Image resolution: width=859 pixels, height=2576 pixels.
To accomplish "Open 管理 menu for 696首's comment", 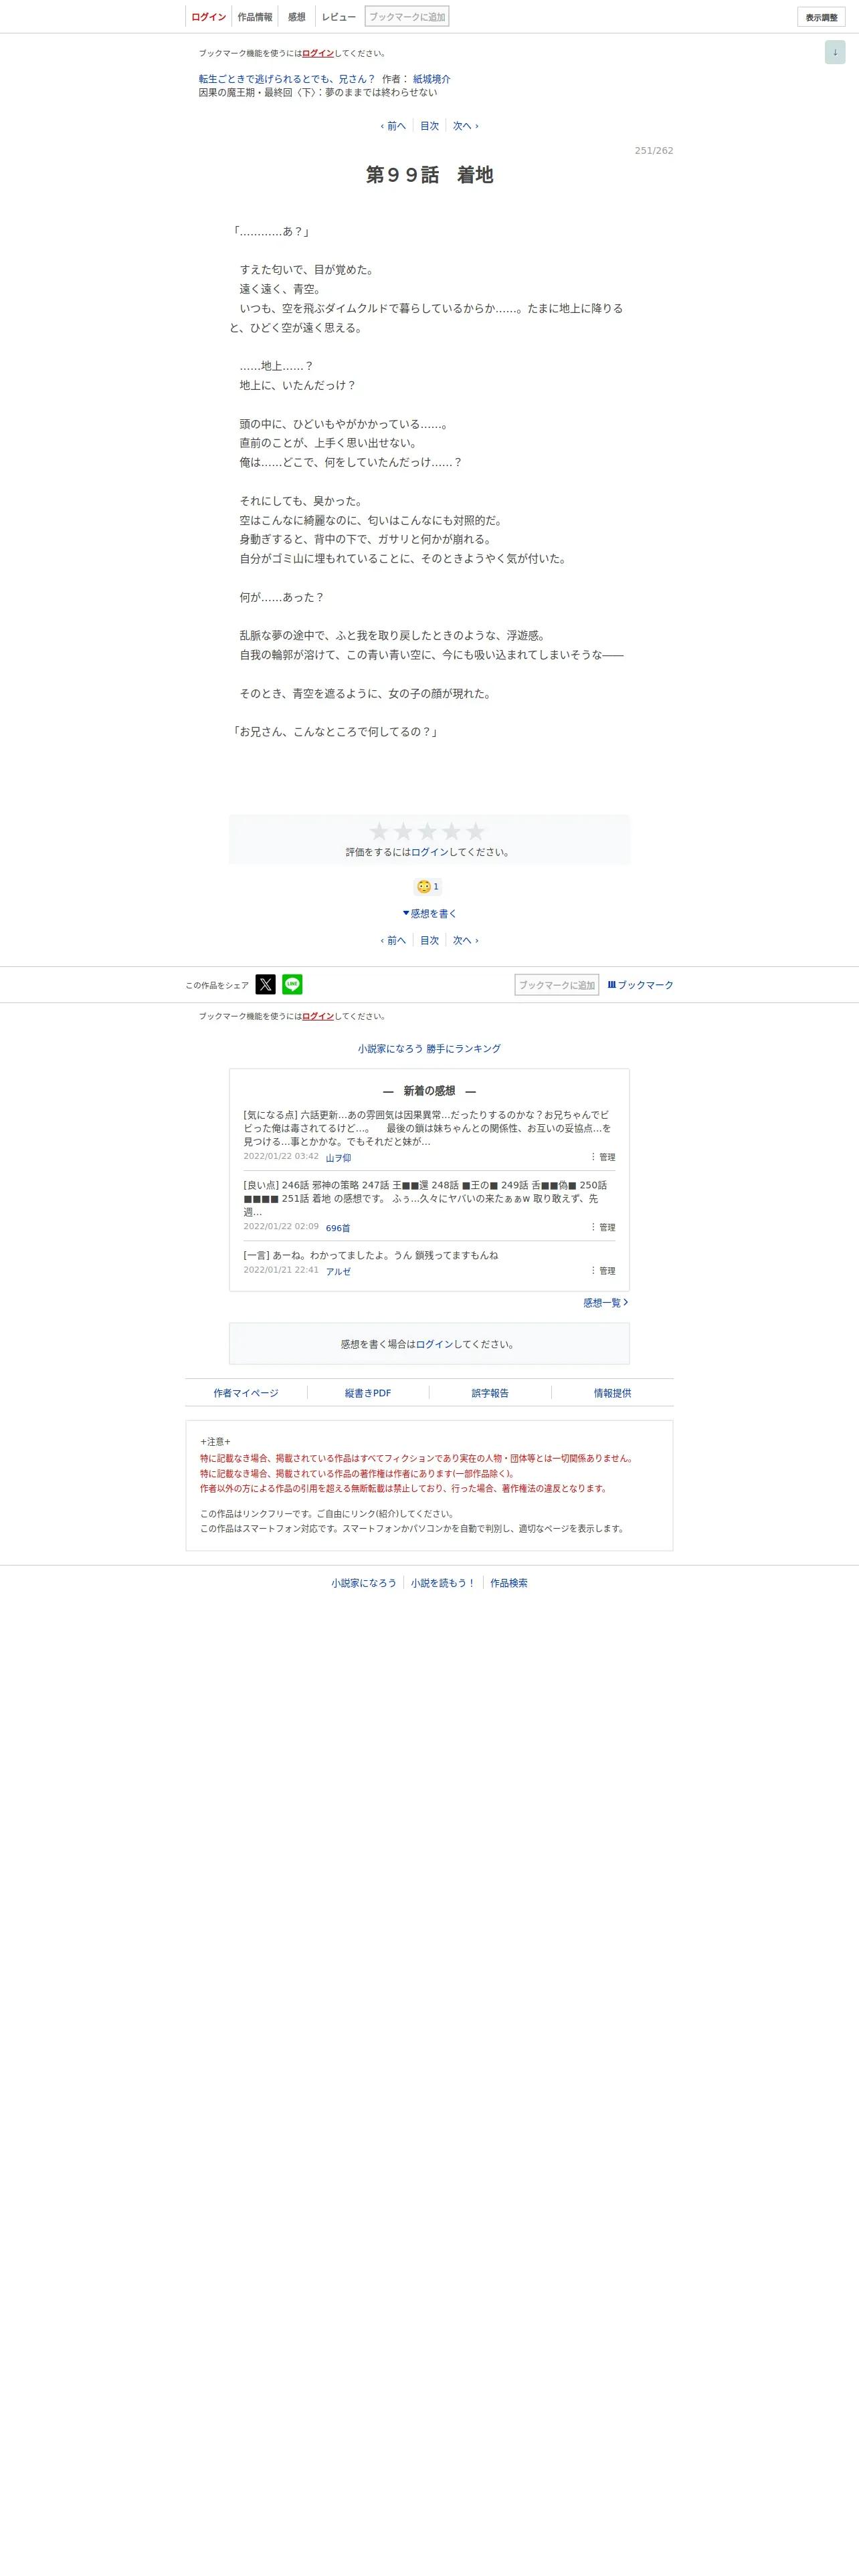I will coord(602,1227).
